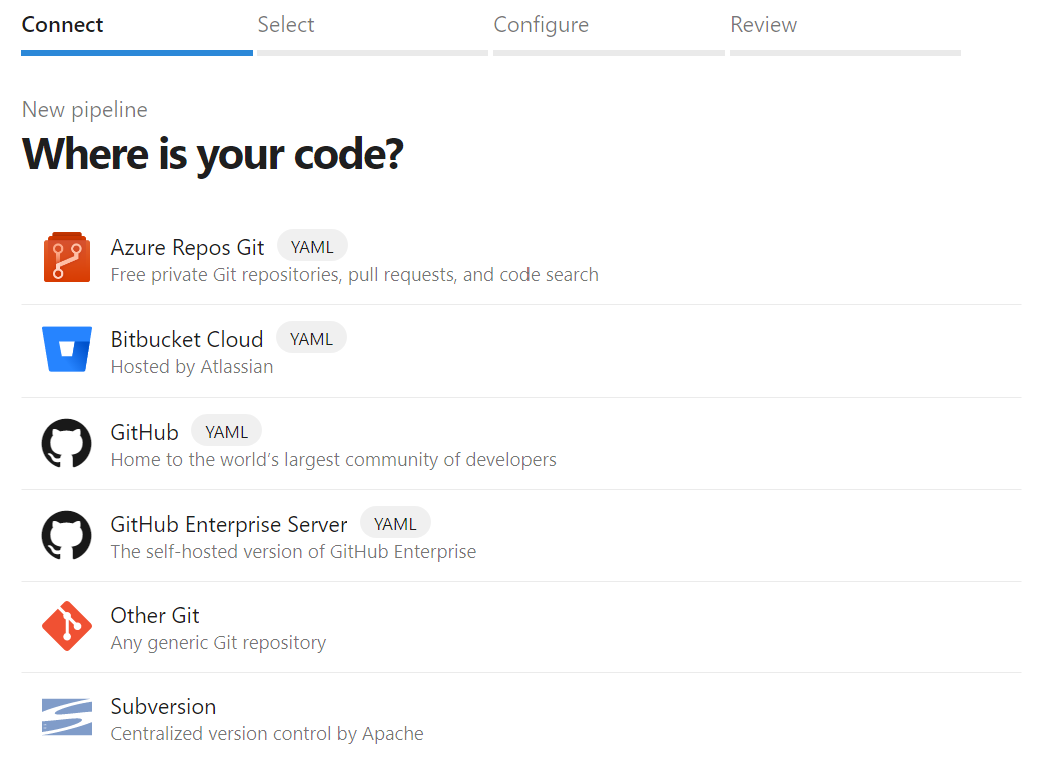The height and width of the screenshot is (766, 1052).
Task: Click 'Any generic Git repository' description
Action: pos(218,643)
